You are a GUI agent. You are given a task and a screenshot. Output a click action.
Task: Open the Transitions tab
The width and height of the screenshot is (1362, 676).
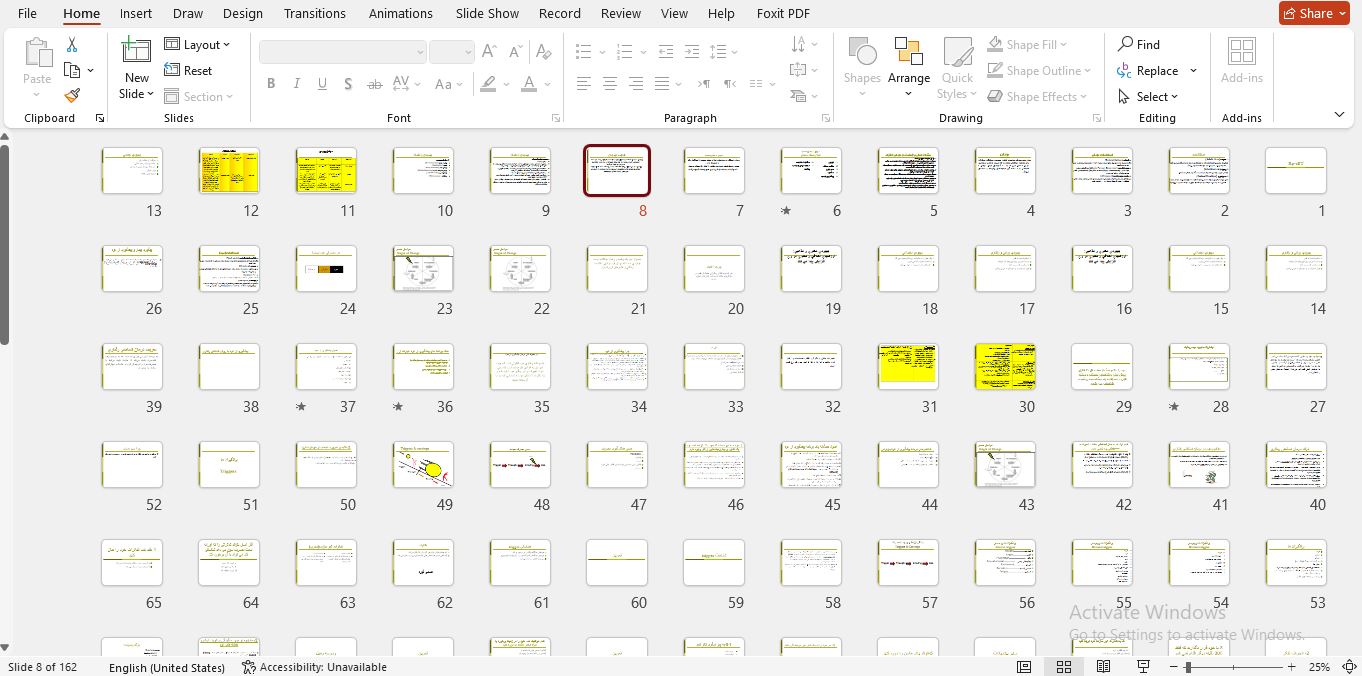pos(315,13)
